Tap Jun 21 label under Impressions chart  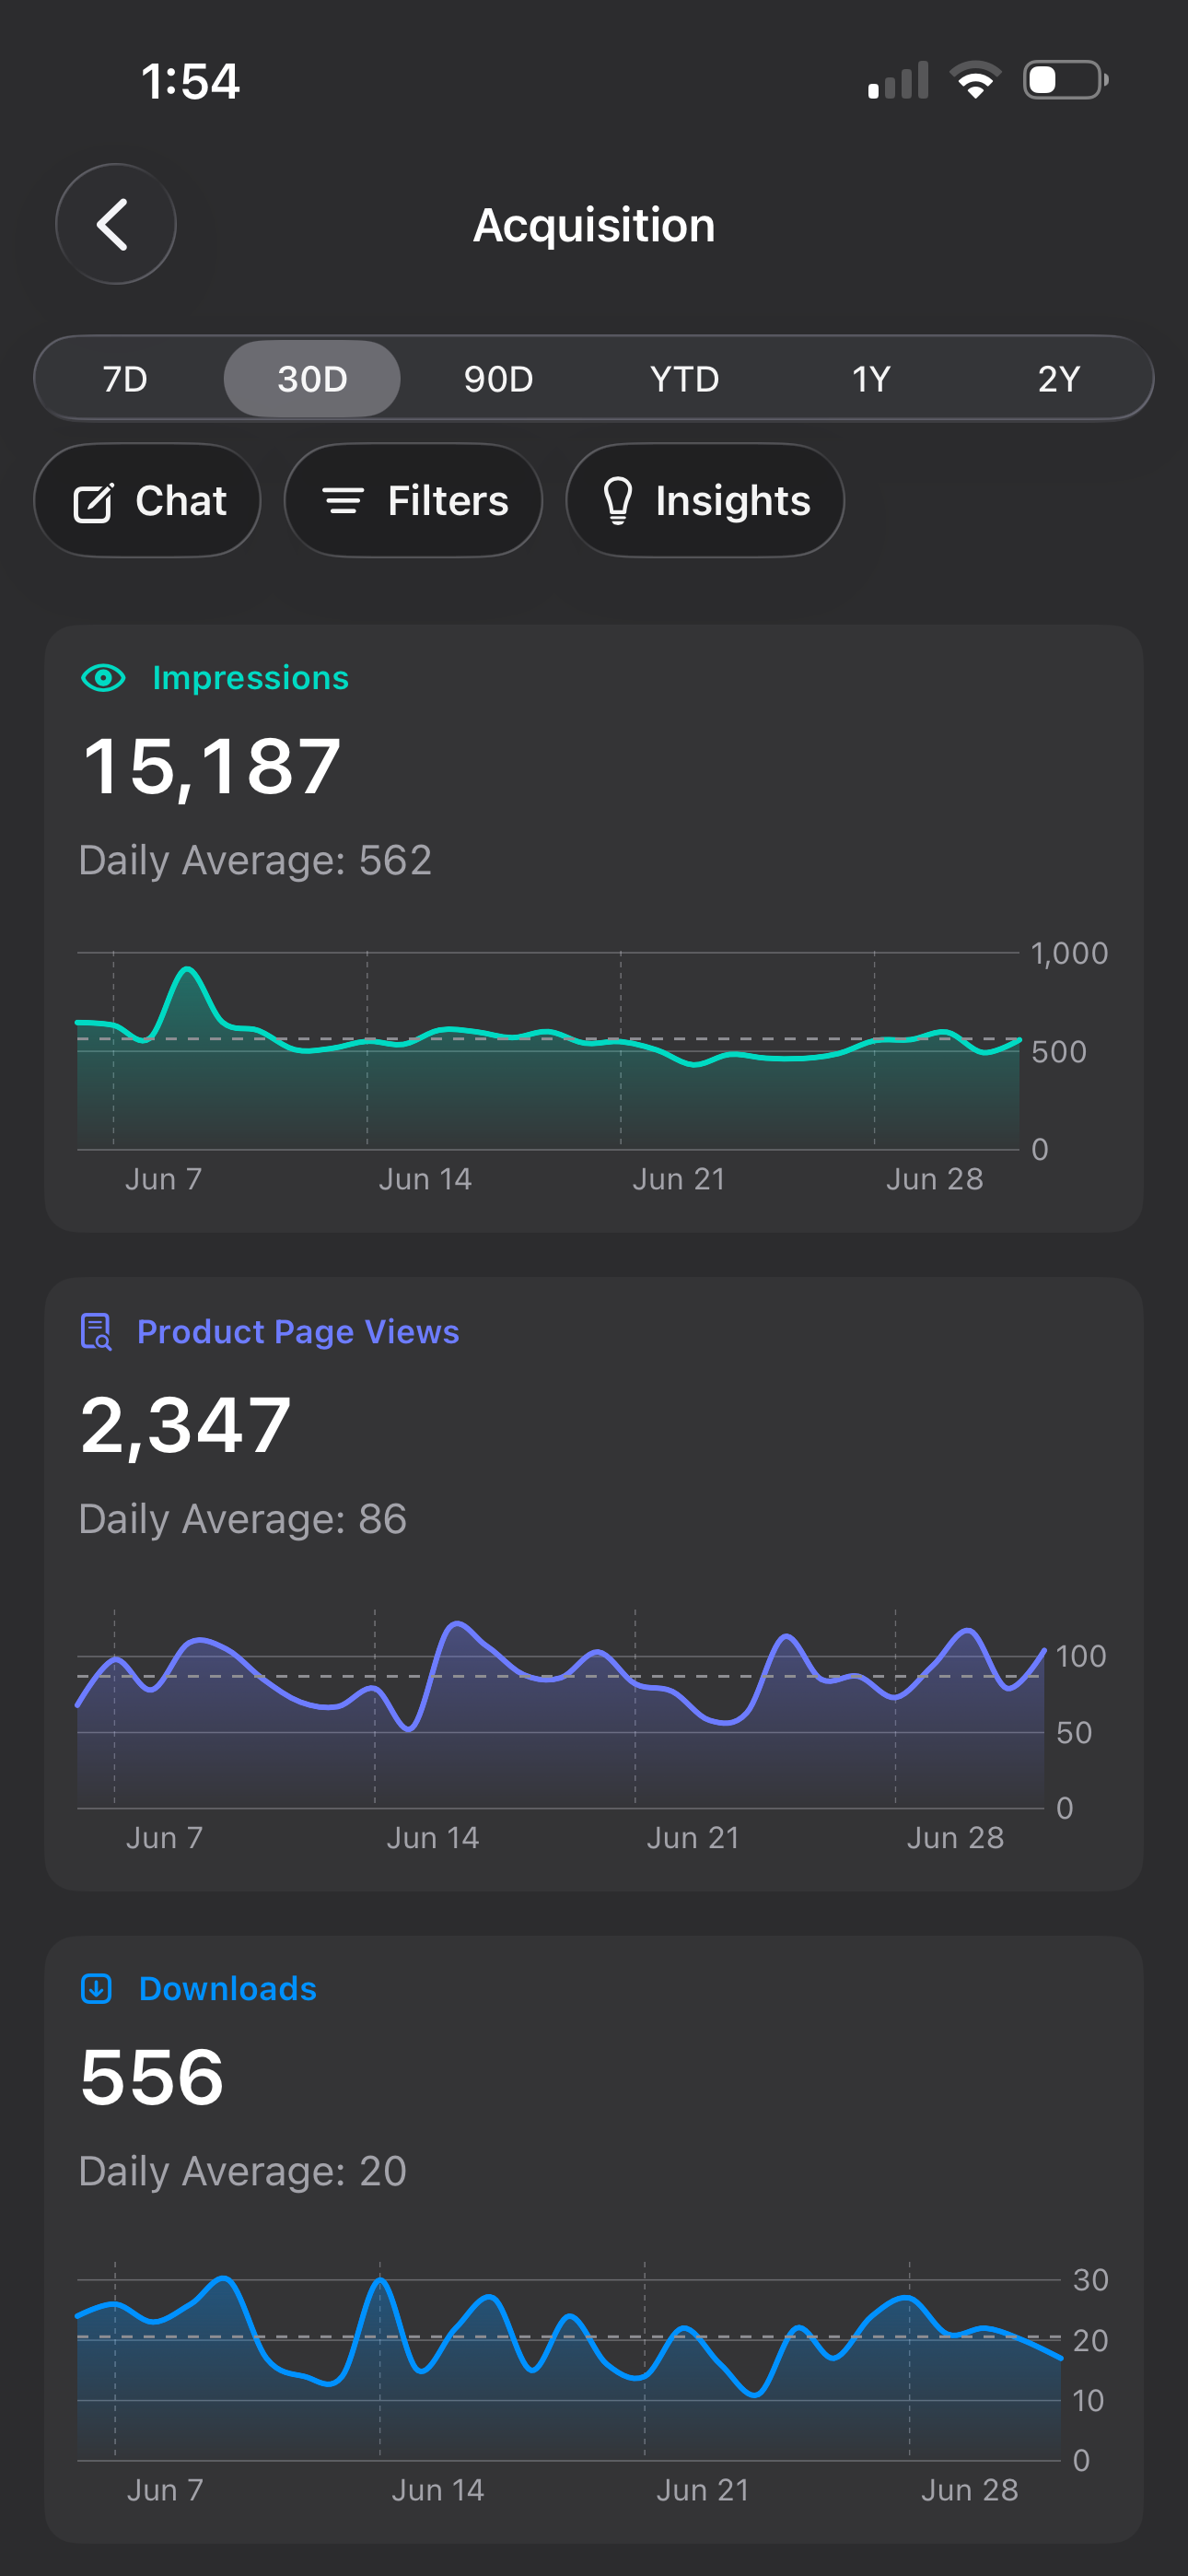point(679,1179)
